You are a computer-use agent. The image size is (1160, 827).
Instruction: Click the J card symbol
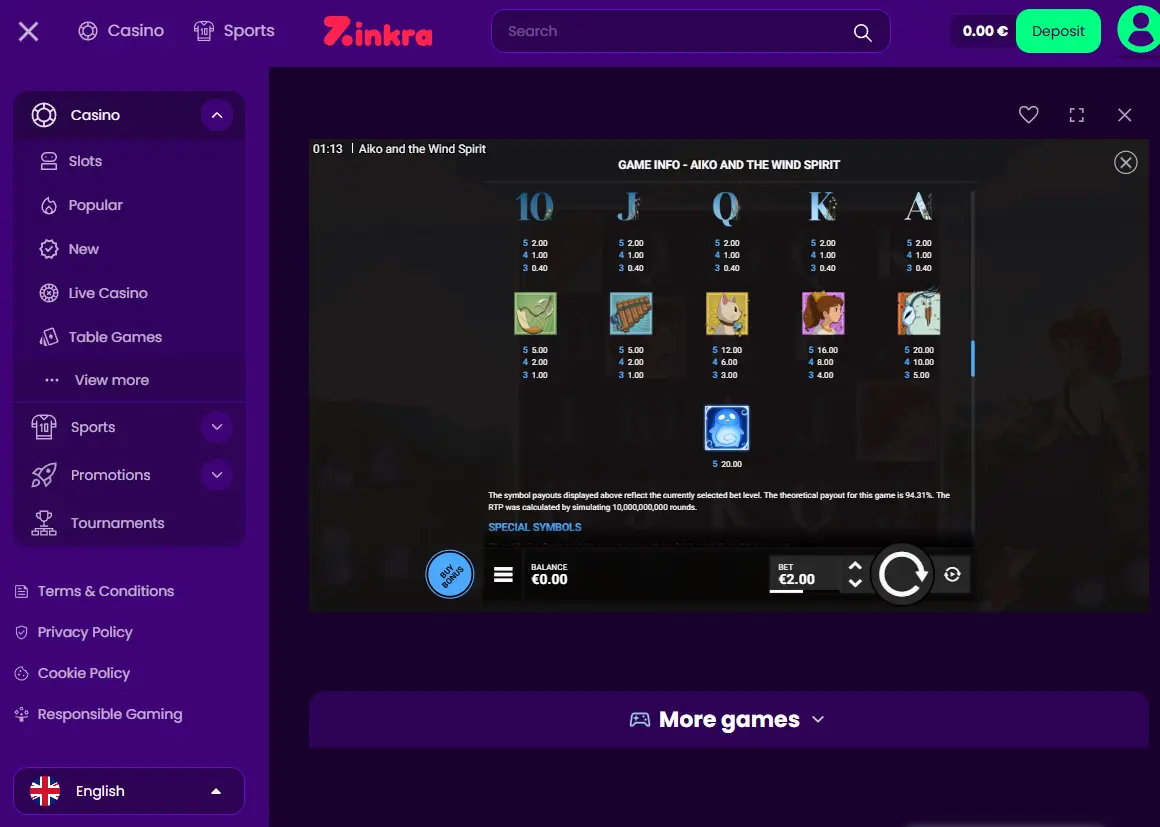pyautogui.click(x=630, y=206)
